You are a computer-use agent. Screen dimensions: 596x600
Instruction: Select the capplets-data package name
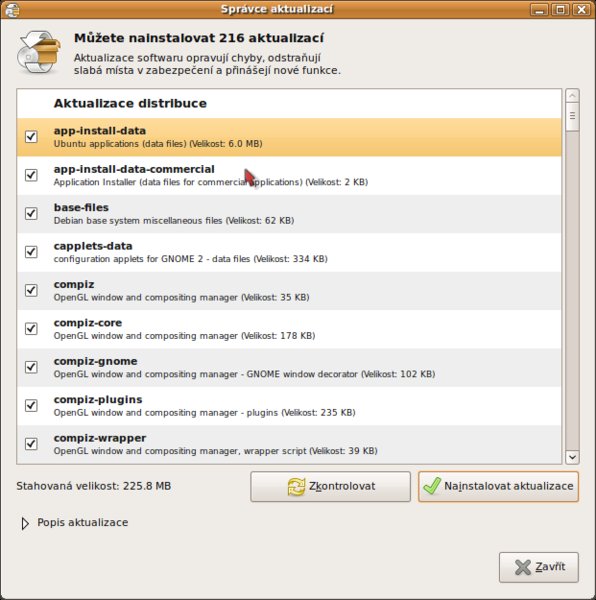(x=93, y=246)
